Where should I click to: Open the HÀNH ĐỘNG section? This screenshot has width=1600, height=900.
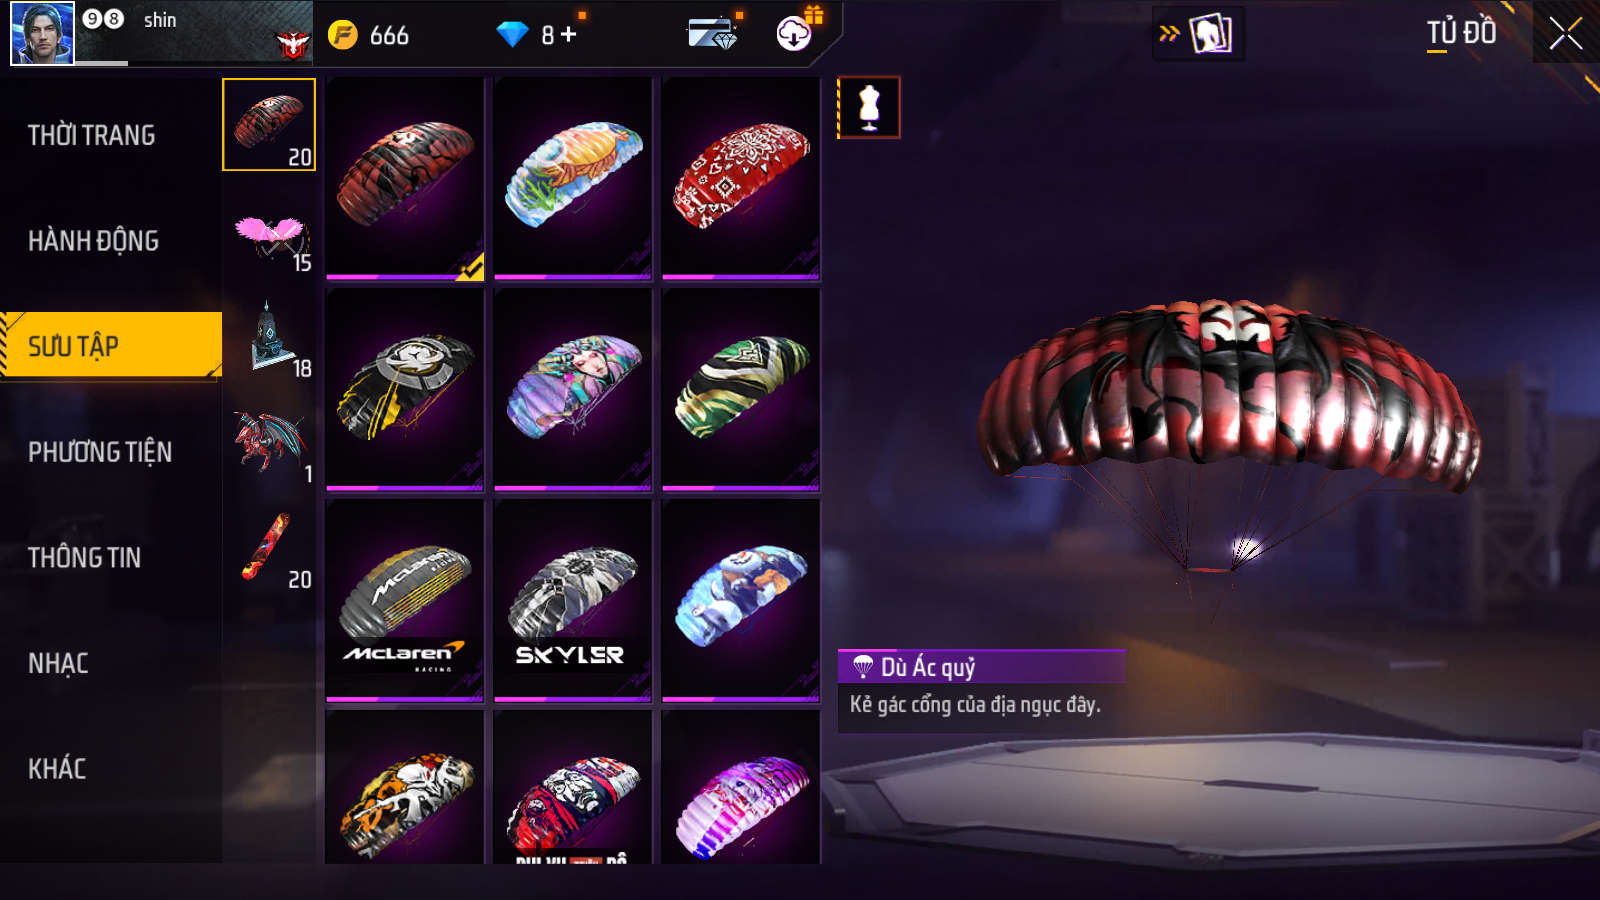coord(93,241)
